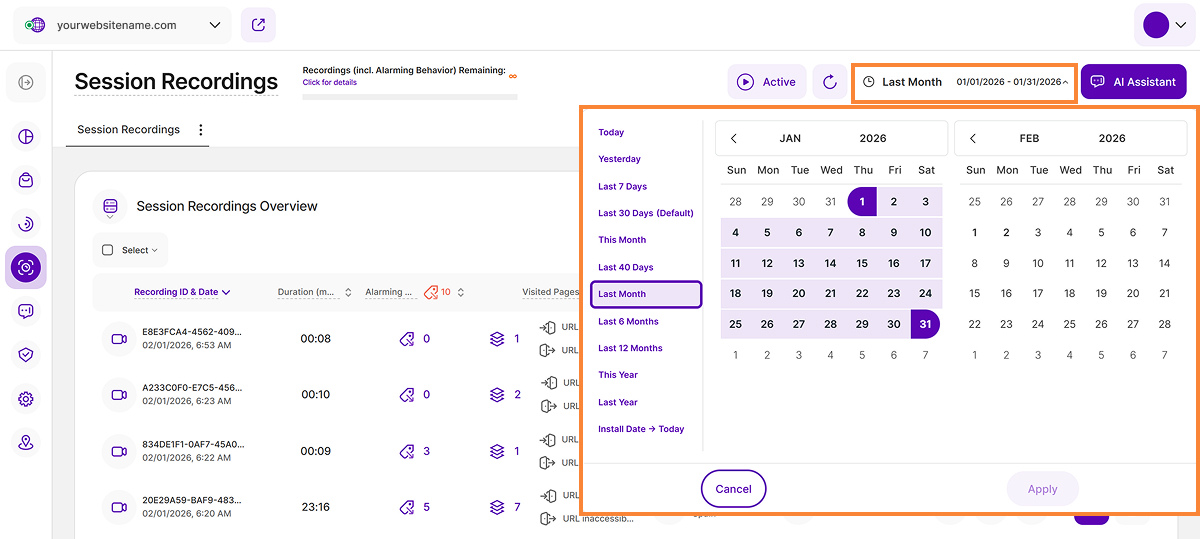Viewport: 1200px width, 539px height.
Task: Toggle the Active recording status button
Action: 767,82
